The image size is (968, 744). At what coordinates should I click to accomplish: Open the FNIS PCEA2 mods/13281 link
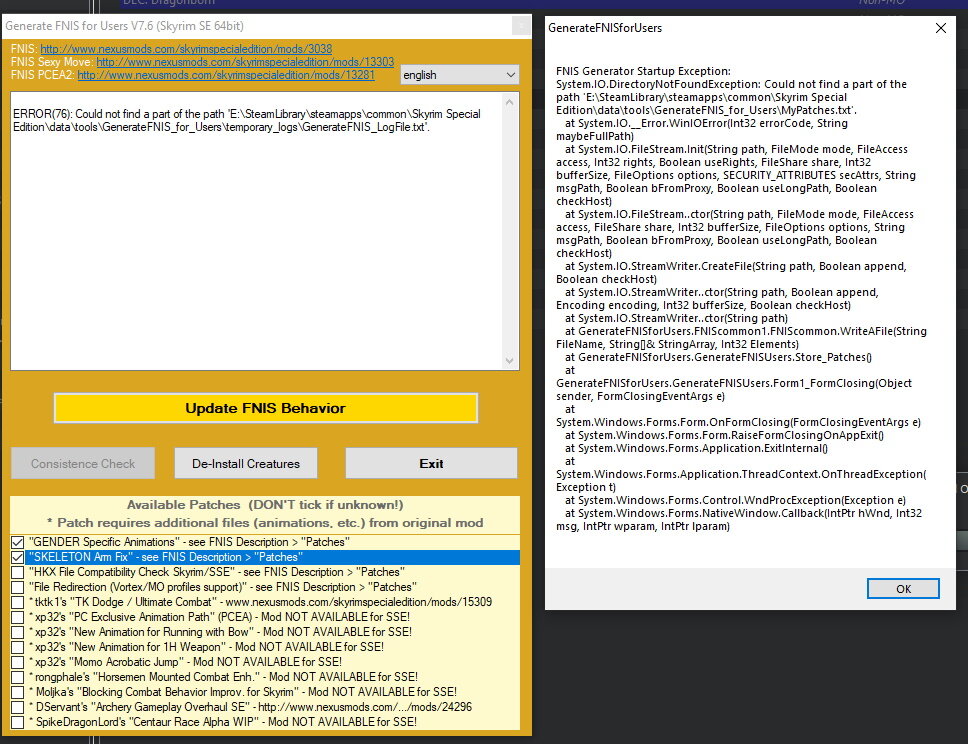[x=226, y=75]
